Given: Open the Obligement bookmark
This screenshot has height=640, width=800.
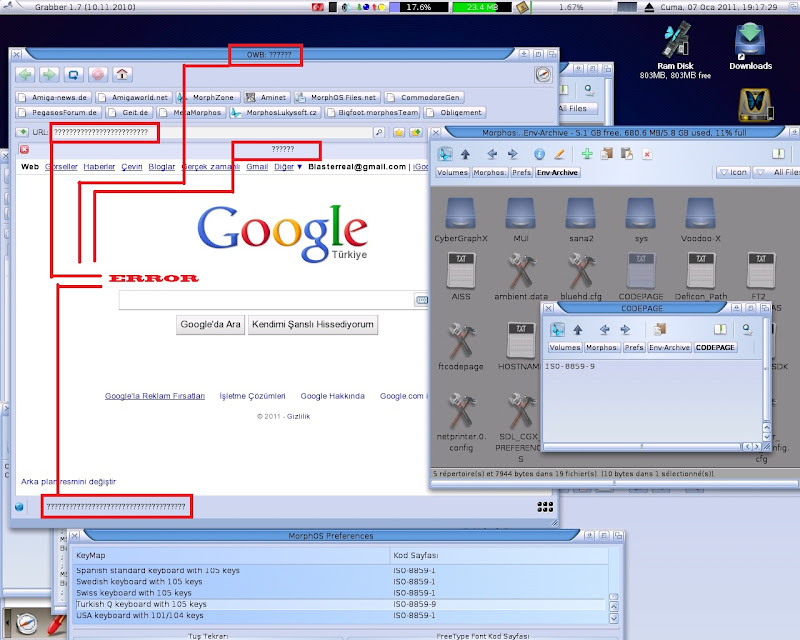Looking at the screenshot, I should pyautogui.click(x=455, y=112).
